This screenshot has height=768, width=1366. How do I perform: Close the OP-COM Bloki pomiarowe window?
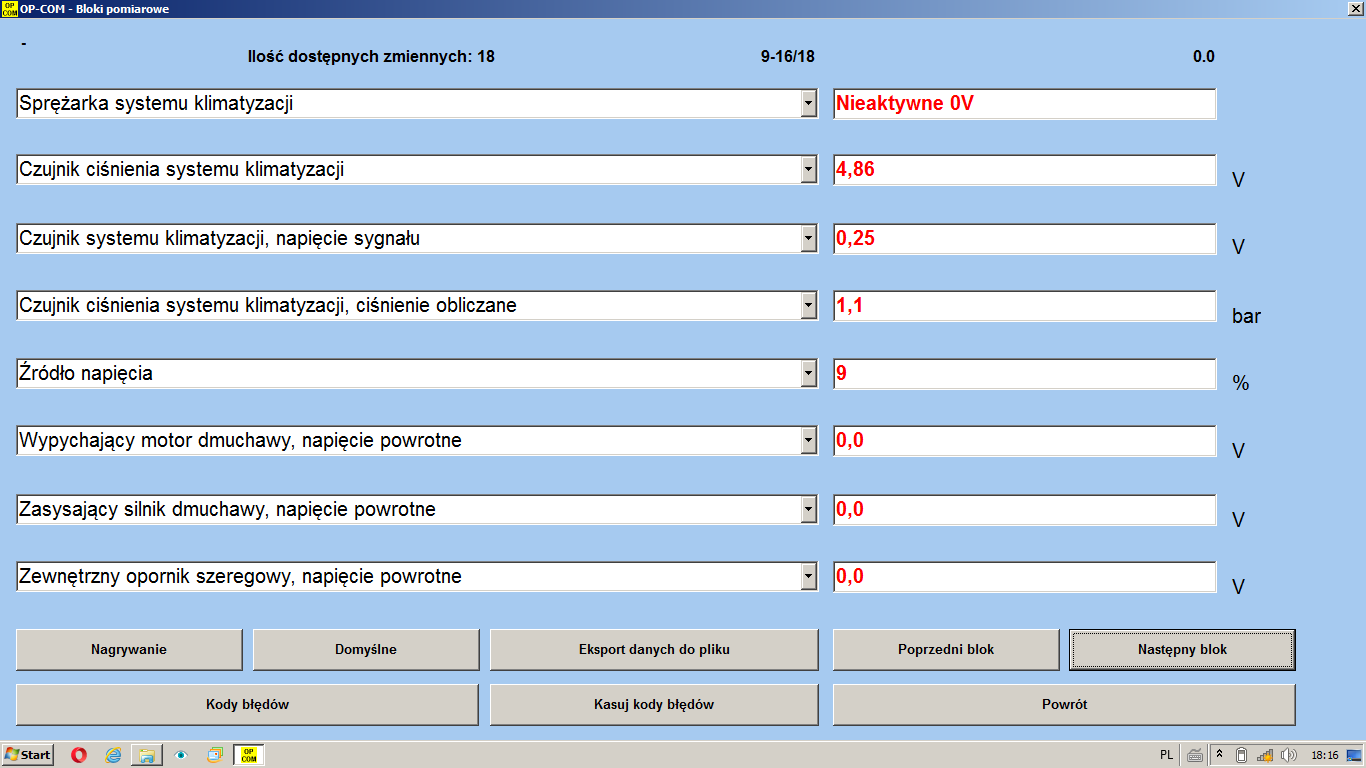[x=1357, y=8]
